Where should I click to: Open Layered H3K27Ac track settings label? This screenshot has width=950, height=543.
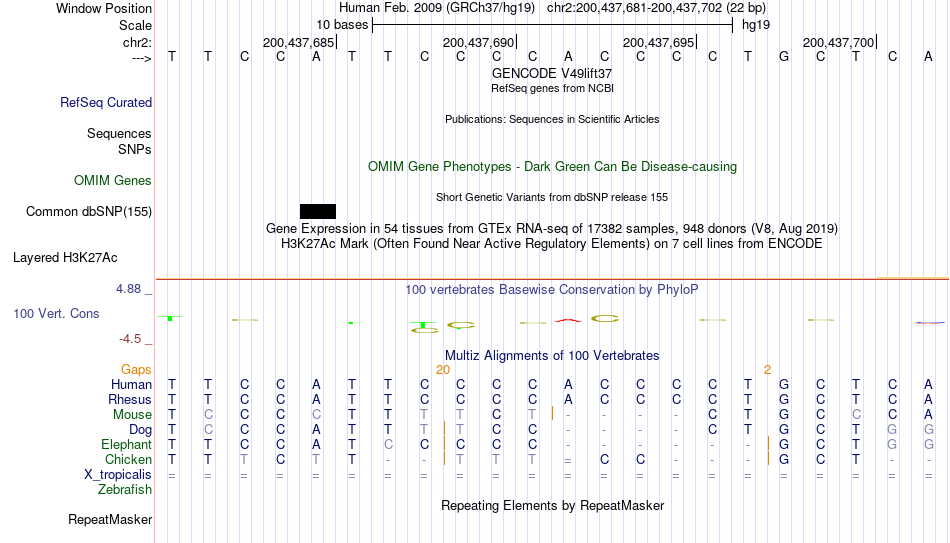(x=65, y=258)
